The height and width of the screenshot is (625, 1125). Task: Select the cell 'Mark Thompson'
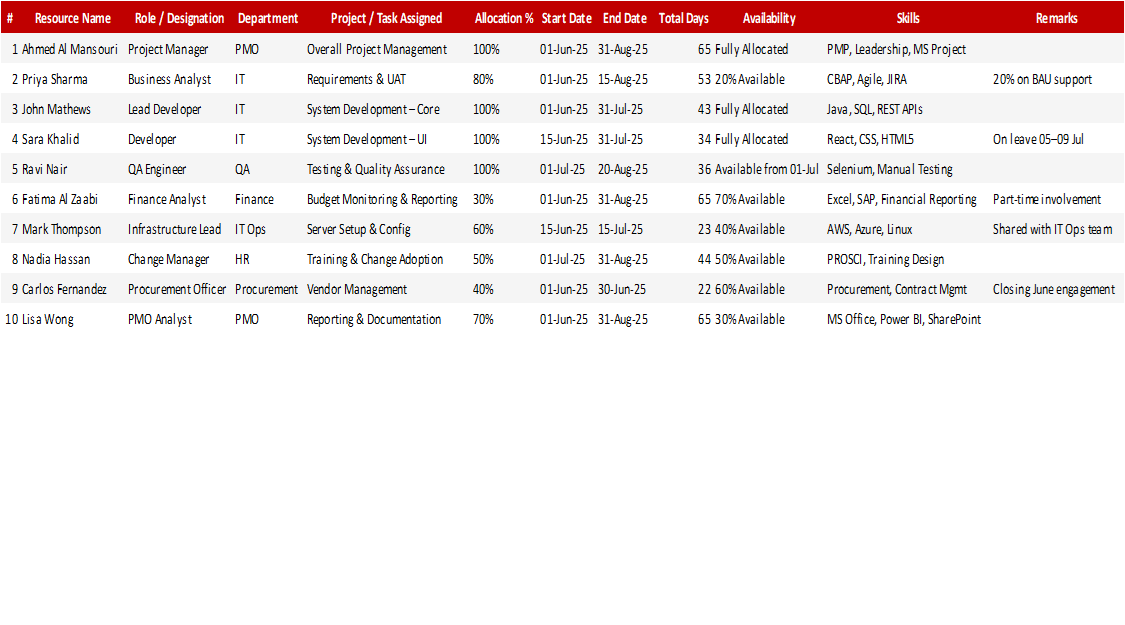pos(61,230)
